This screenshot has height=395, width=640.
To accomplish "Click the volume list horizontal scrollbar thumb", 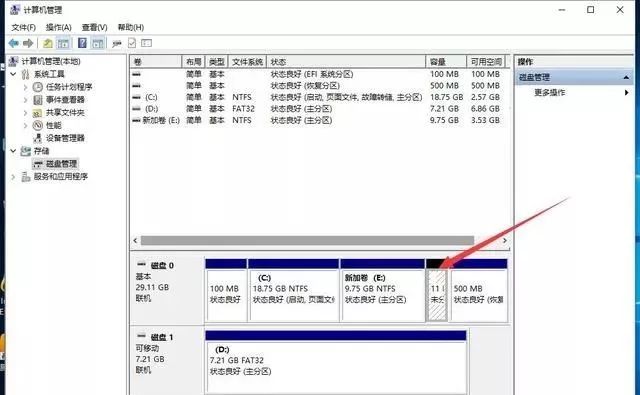I will [307, 240].
